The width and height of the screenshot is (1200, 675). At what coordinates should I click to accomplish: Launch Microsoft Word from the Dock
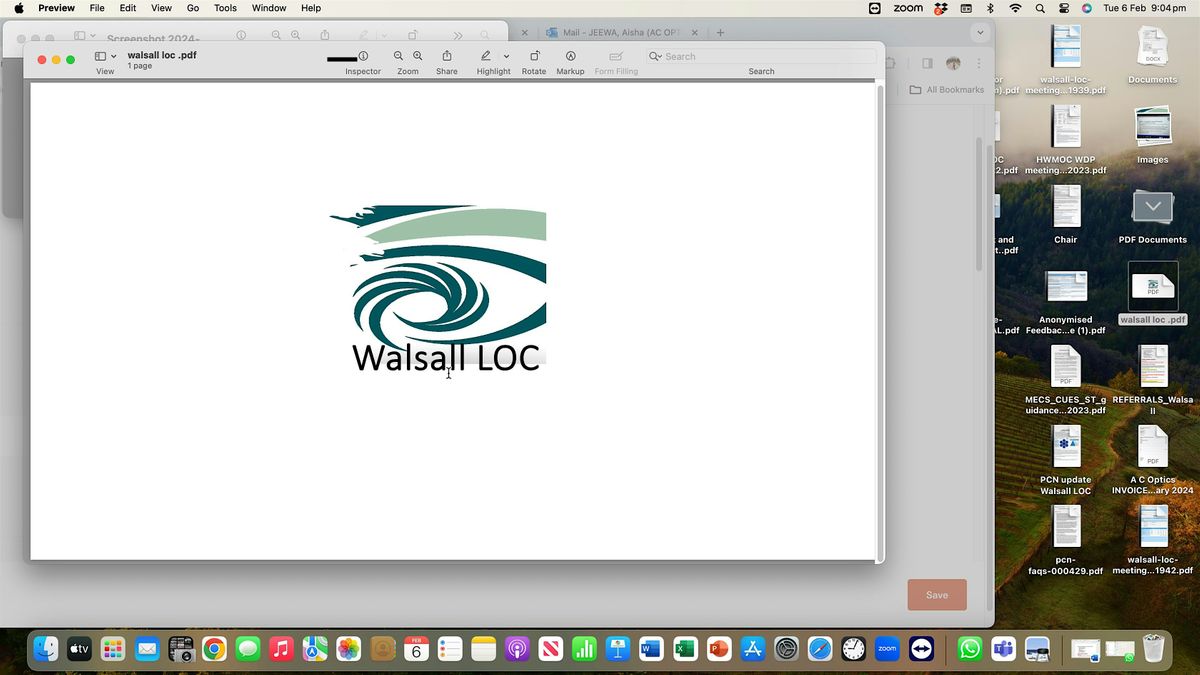pos(651,649)
